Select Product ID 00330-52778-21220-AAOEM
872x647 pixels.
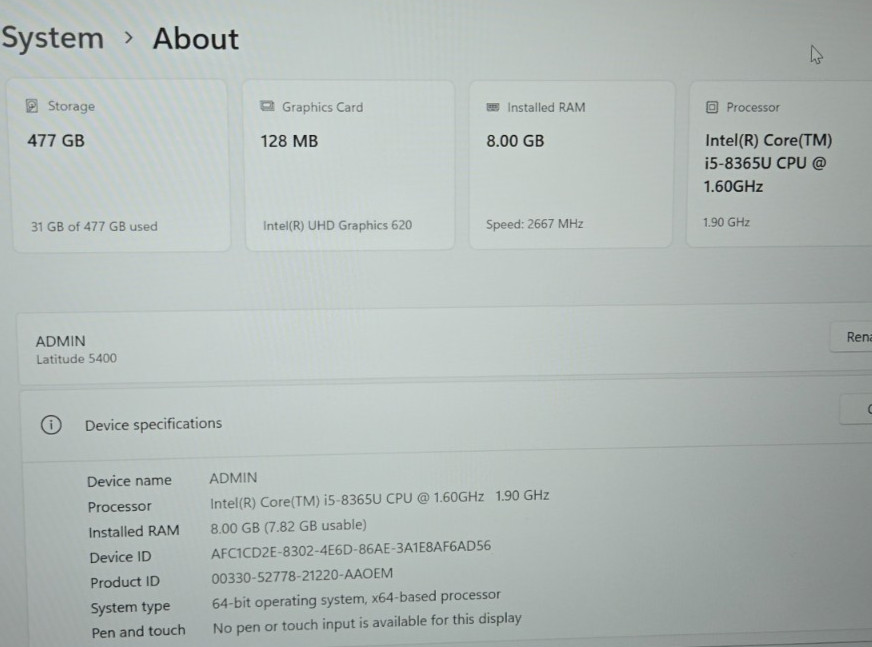pos(302,576)
